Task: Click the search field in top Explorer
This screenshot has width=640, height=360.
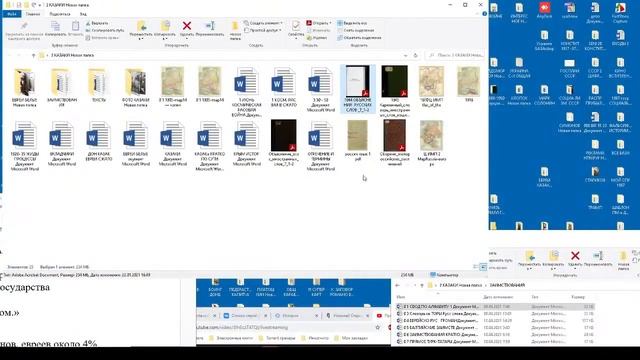Action: point(456,55)
